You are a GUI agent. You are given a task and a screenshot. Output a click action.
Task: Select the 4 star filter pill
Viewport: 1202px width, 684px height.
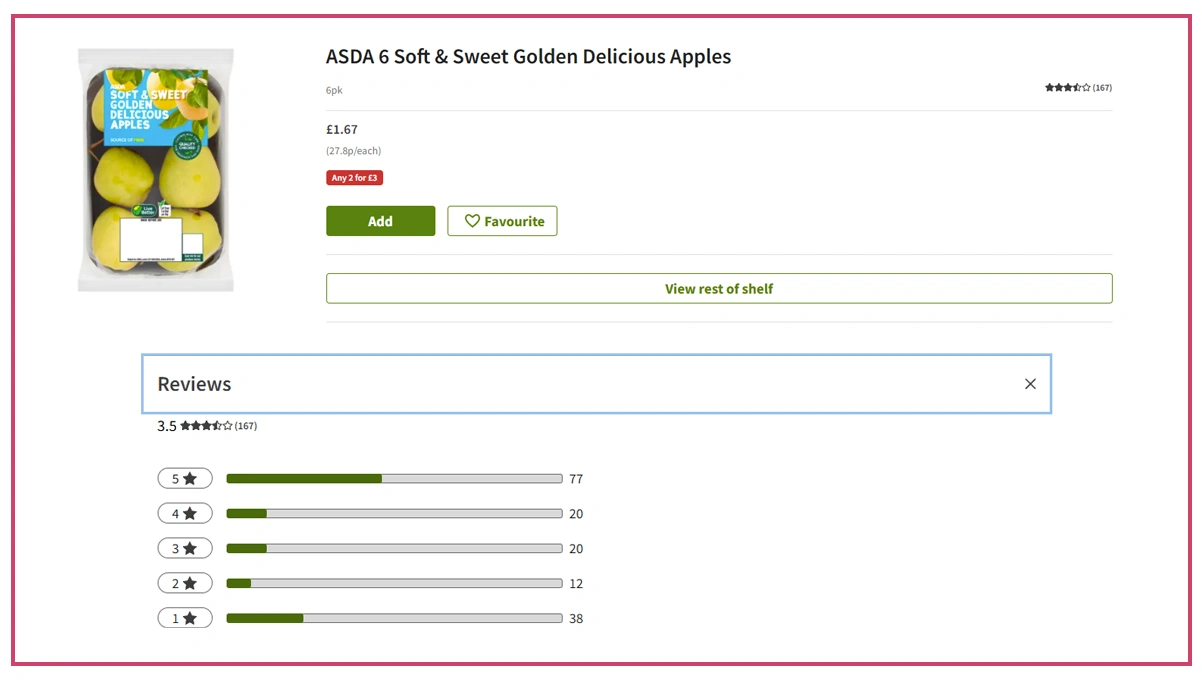click(x=185, y=514)
